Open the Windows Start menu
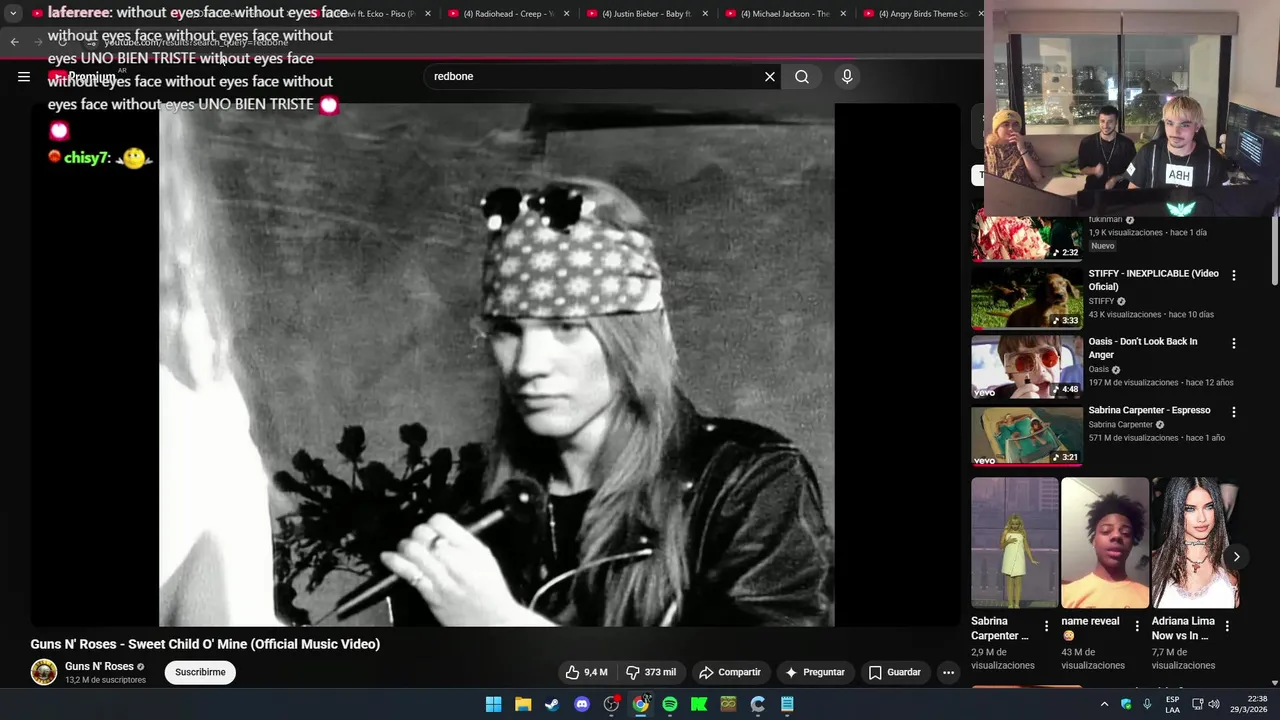1280x720 pixels. click(x=493, y=704)
